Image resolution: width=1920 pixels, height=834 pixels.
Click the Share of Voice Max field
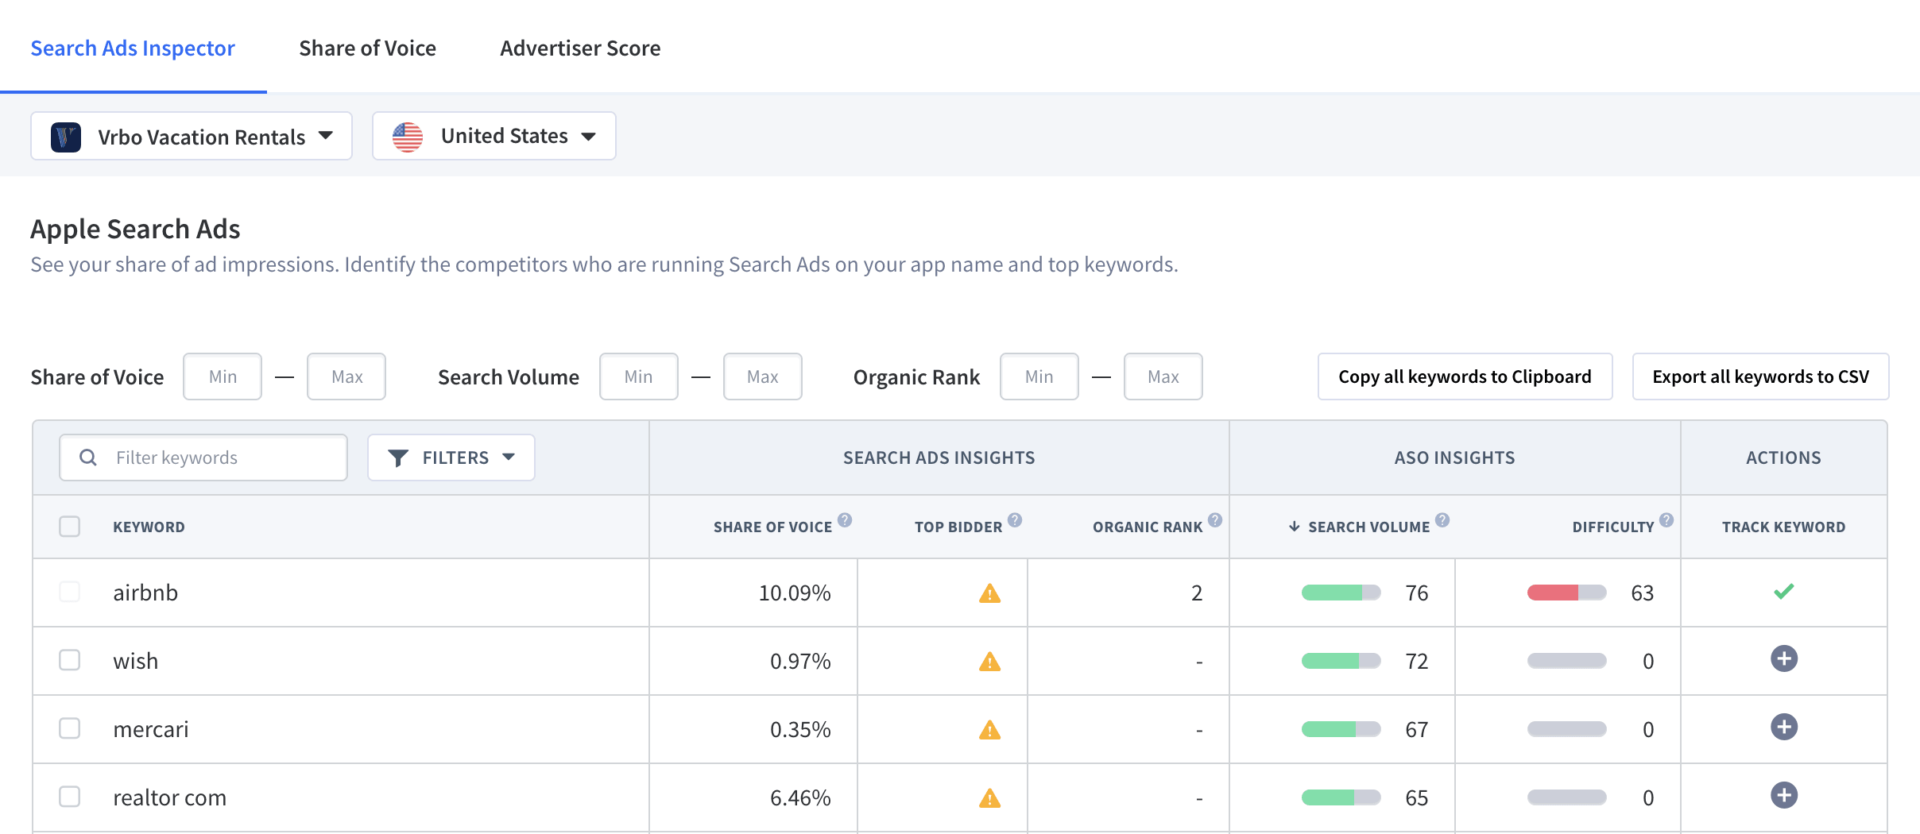(346, 377)
